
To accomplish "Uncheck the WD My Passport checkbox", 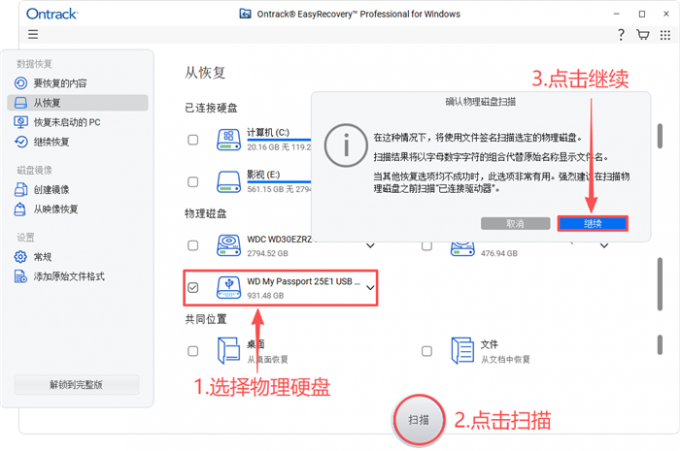I will point(193,288).
